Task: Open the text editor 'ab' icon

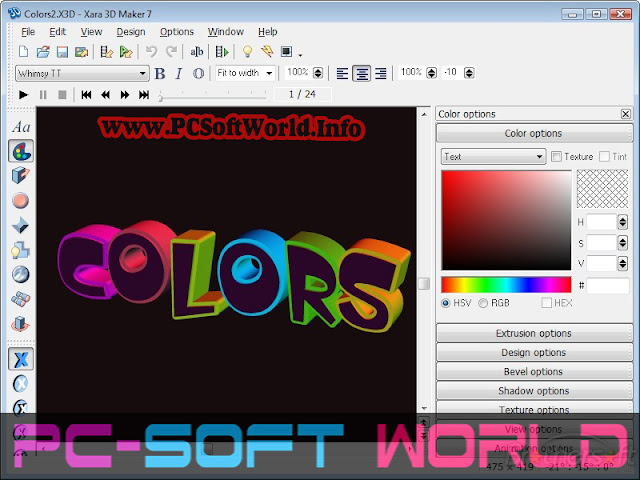Action: pyautogui.click(x=197, y=52)
